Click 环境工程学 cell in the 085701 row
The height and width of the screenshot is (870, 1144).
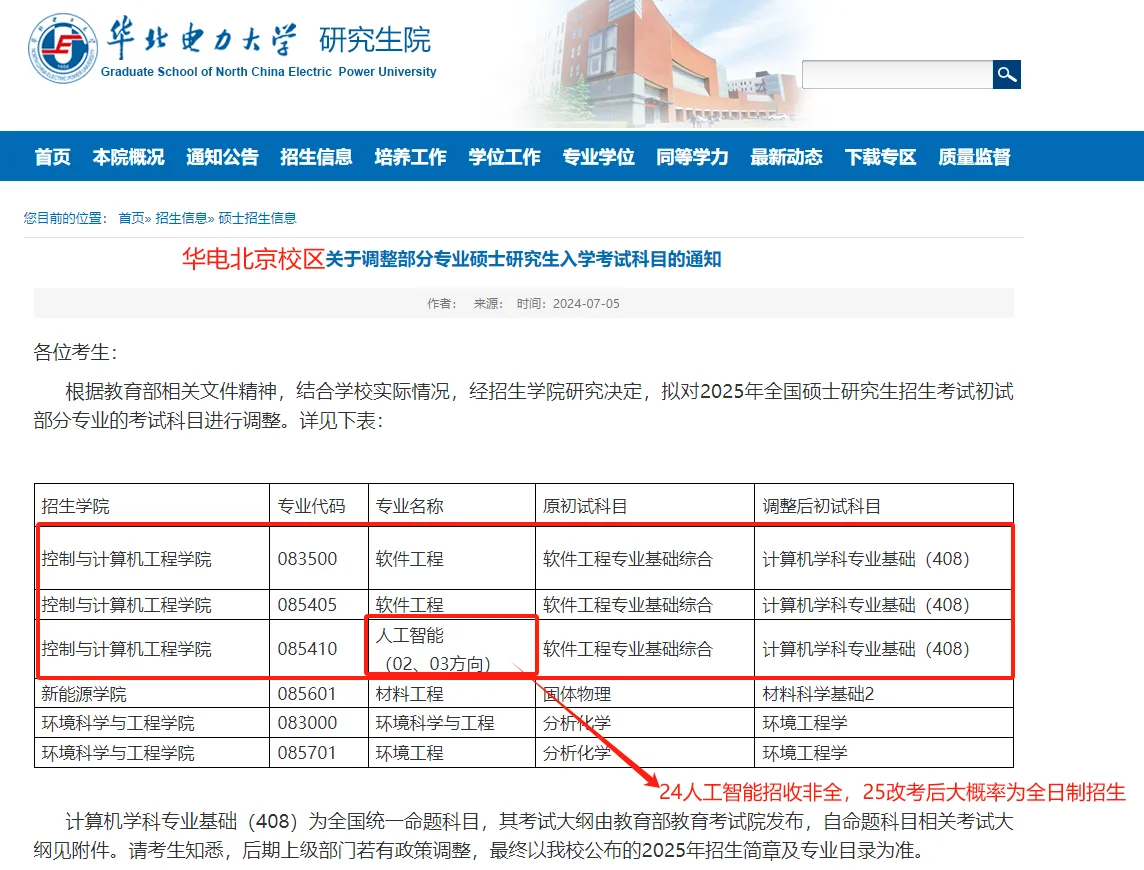click(x=884, y=752)
